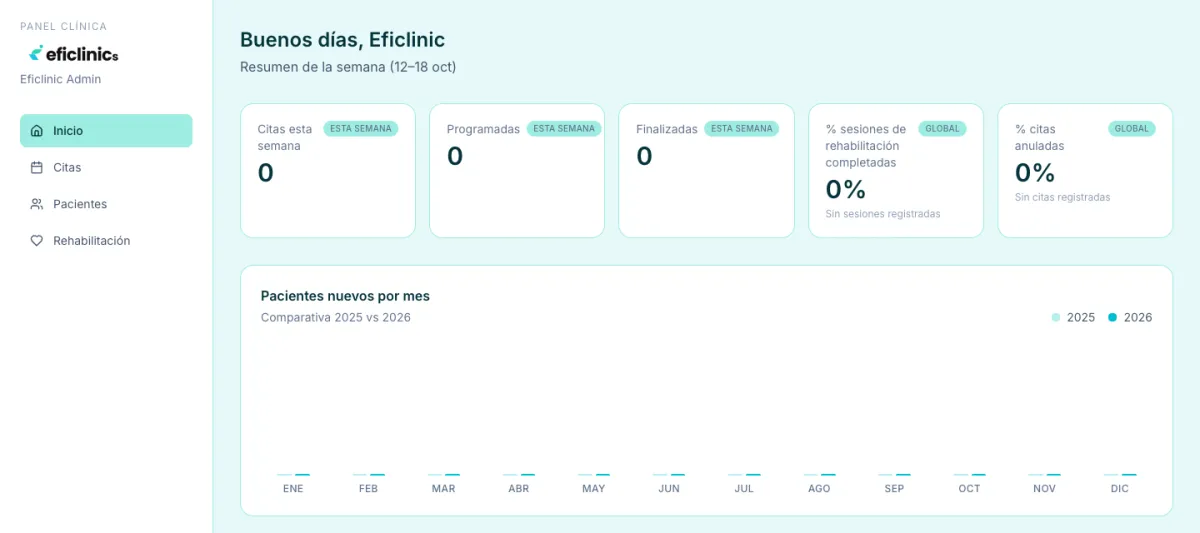Viewport: 1200px width, 533px height.
Task: Open the Pacientes section
Action: (x=106, y=204)
